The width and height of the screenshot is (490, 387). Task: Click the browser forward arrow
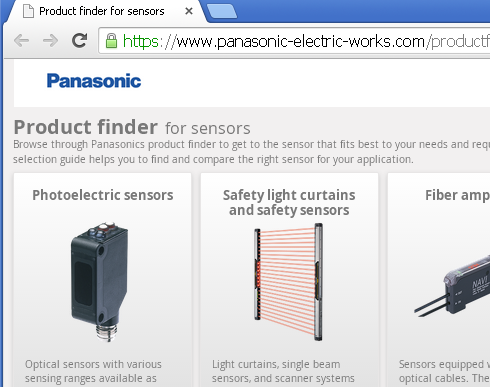50,41
